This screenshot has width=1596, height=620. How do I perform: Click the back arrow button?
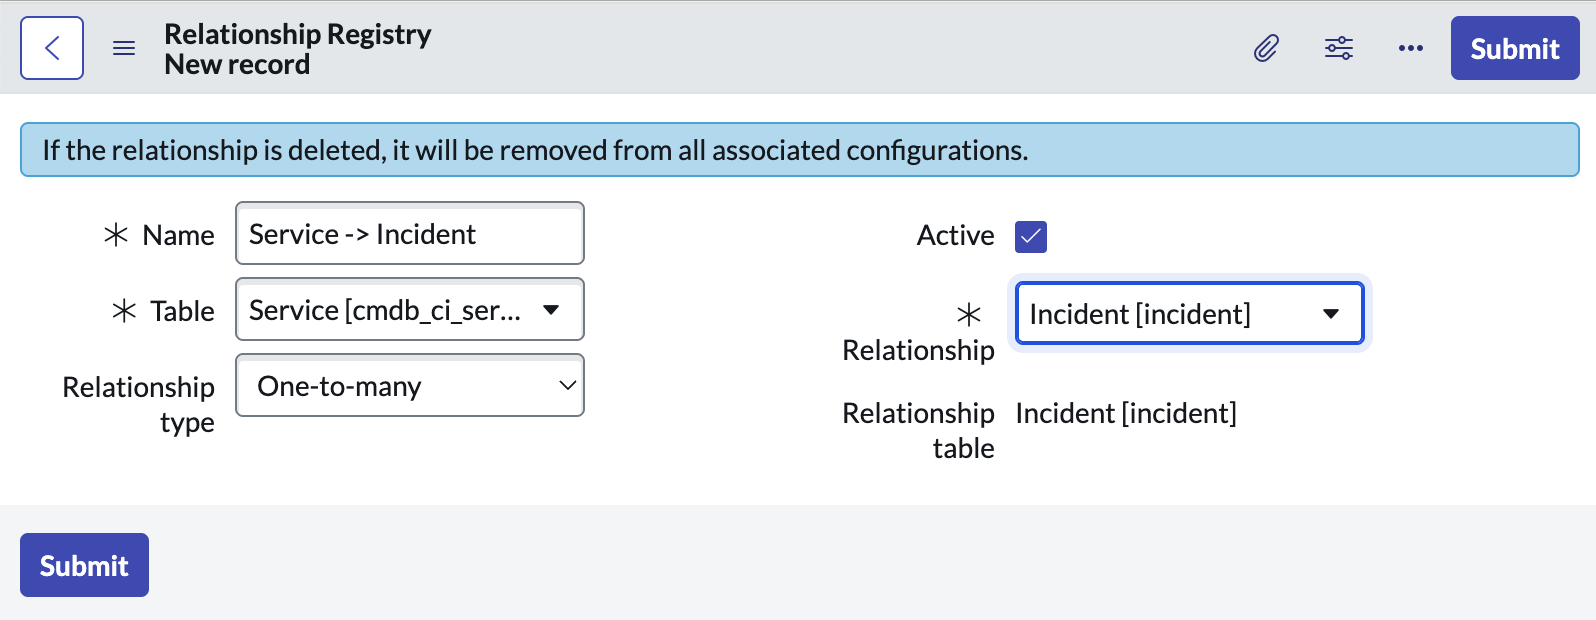point(52,48)
